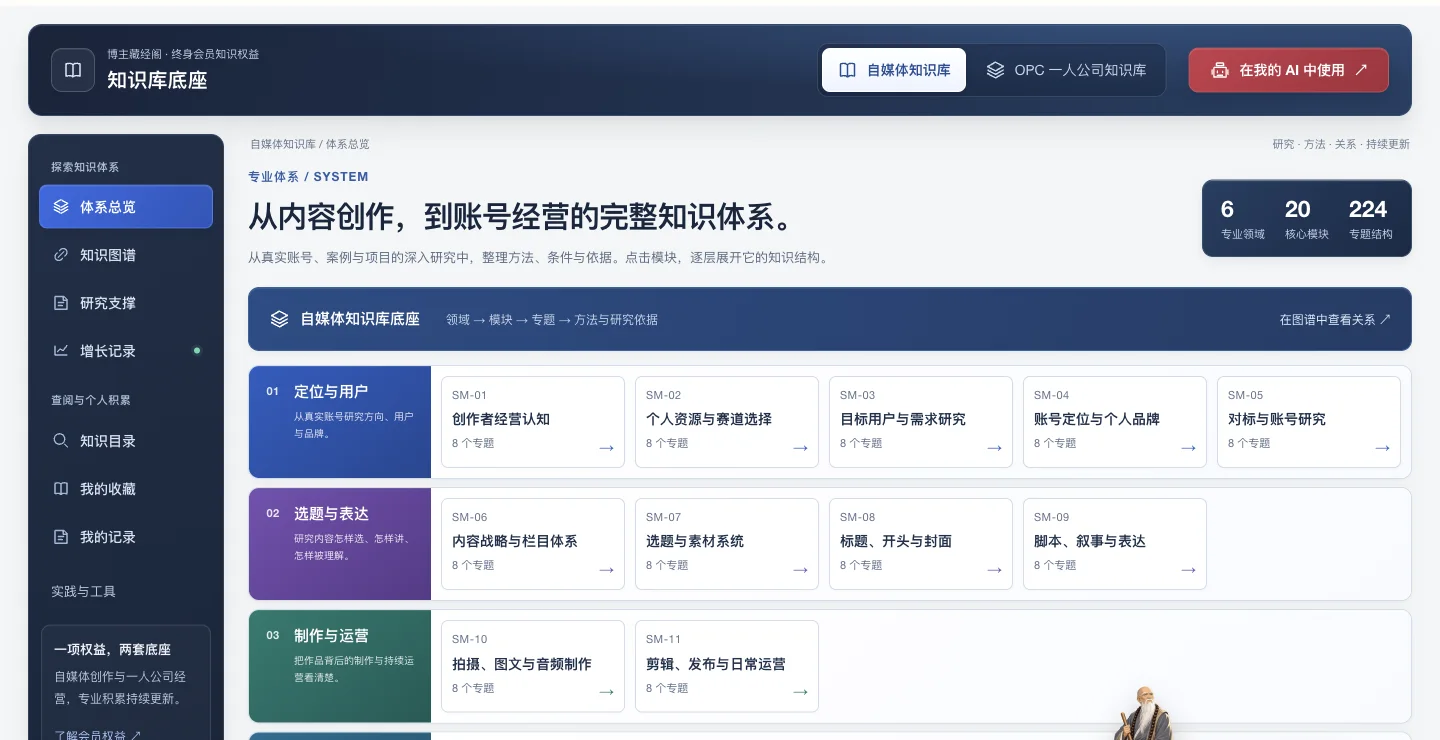1440x740 pixels.
Task: Click the arrow on 选题与素材系统 card
Action: coord(800,570)
